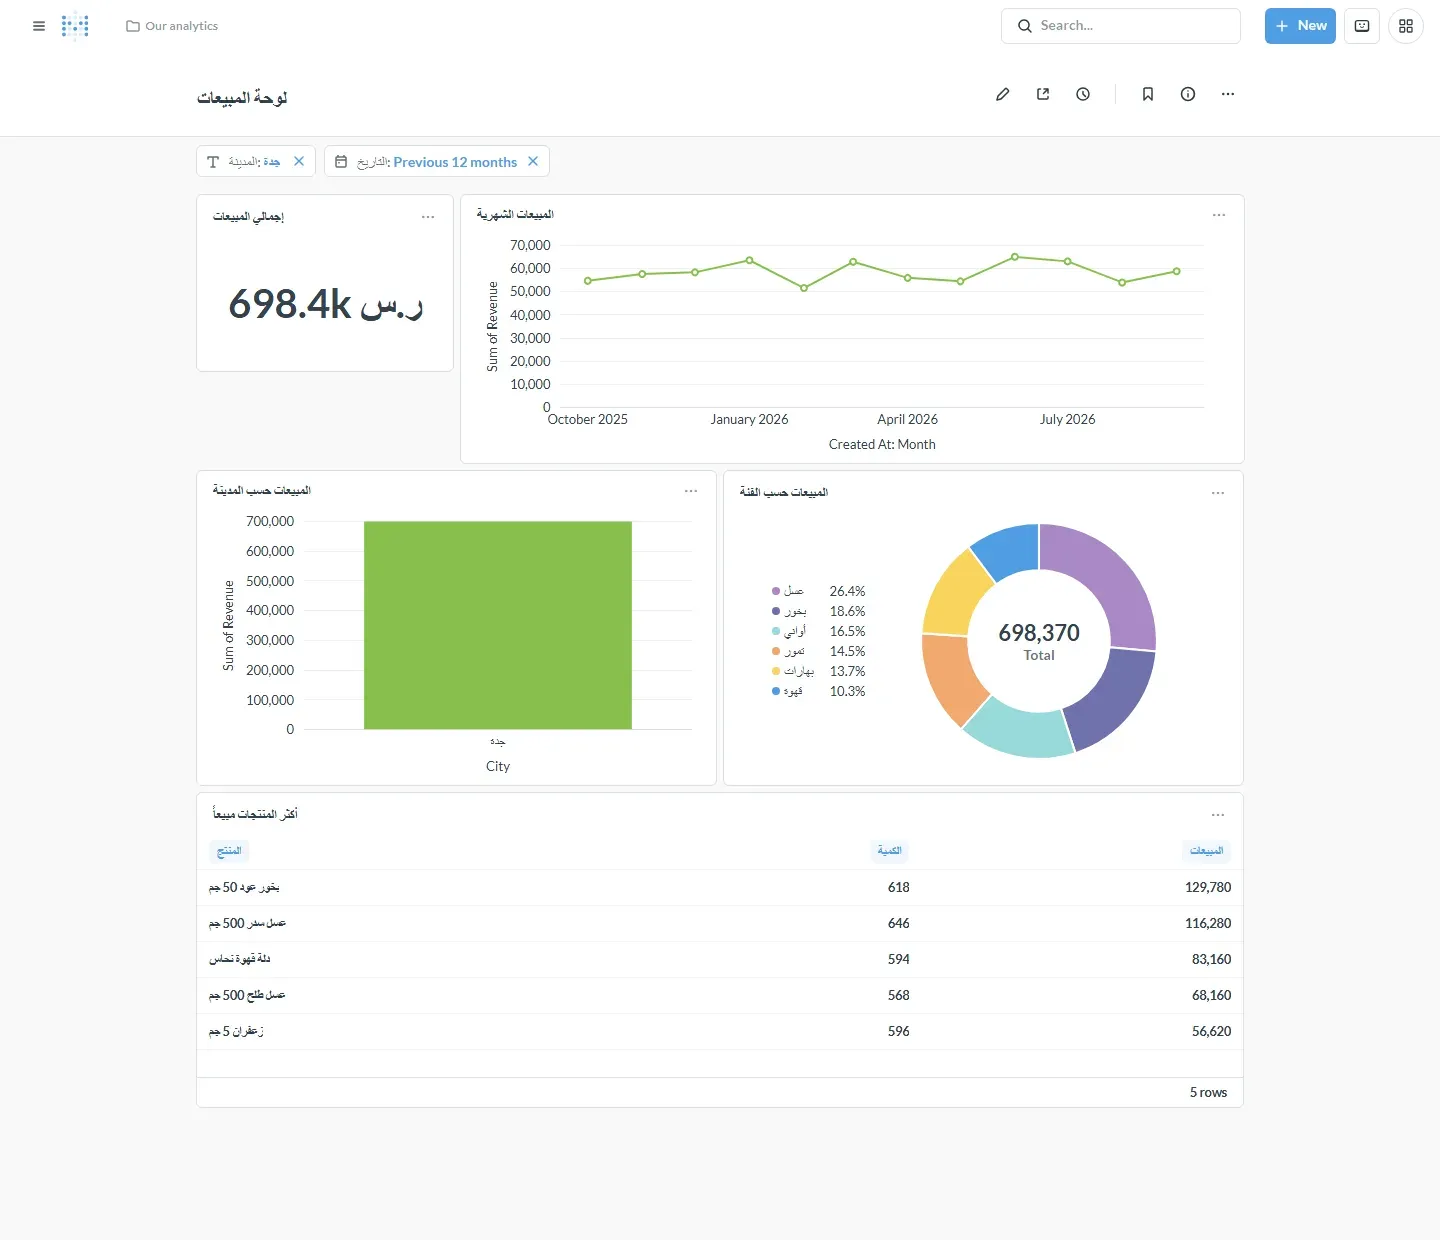The height and width of the screenshot is (1240, 1440).
Task: Show dashboard info via the info icon
Action: (1188, 94)
